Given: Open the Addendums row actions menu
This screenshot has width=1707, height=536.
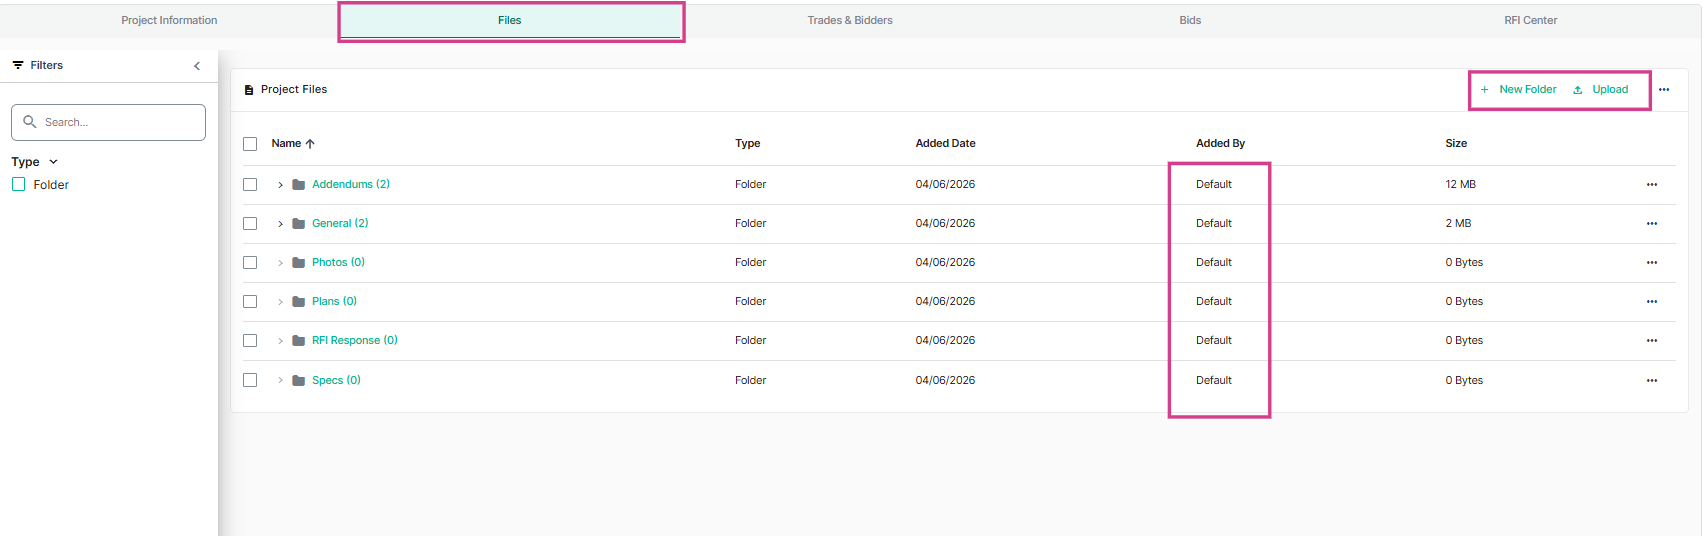Looking at the screenshot, I should pyautogui.click(x=1652, y=185).
